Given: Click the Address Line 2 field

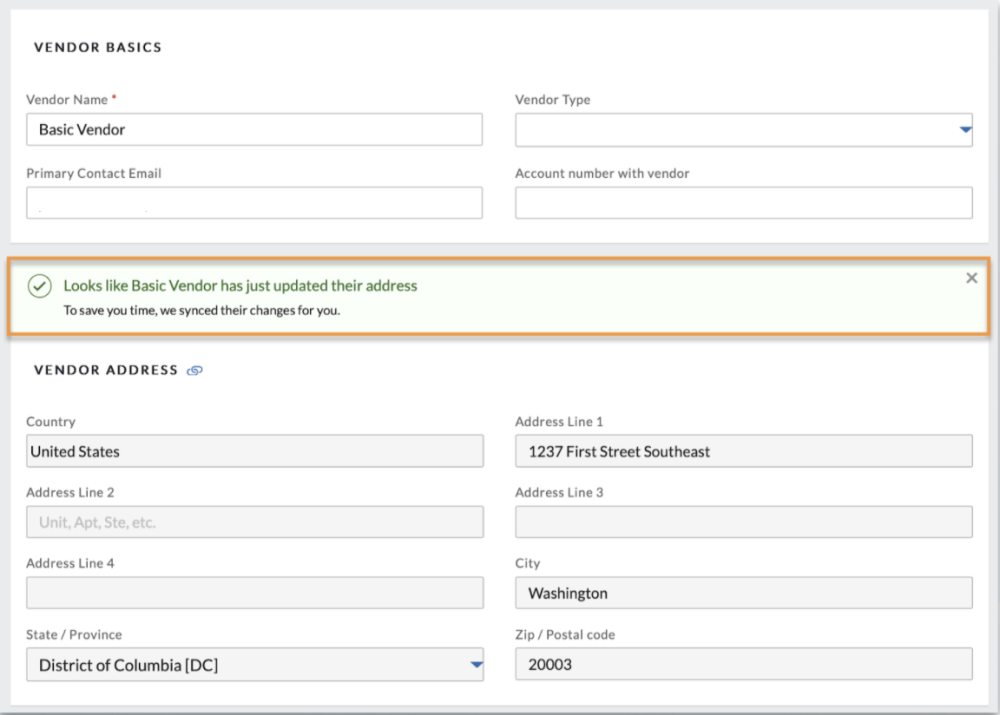Looking at the screenshot, I should click(254, 522).
